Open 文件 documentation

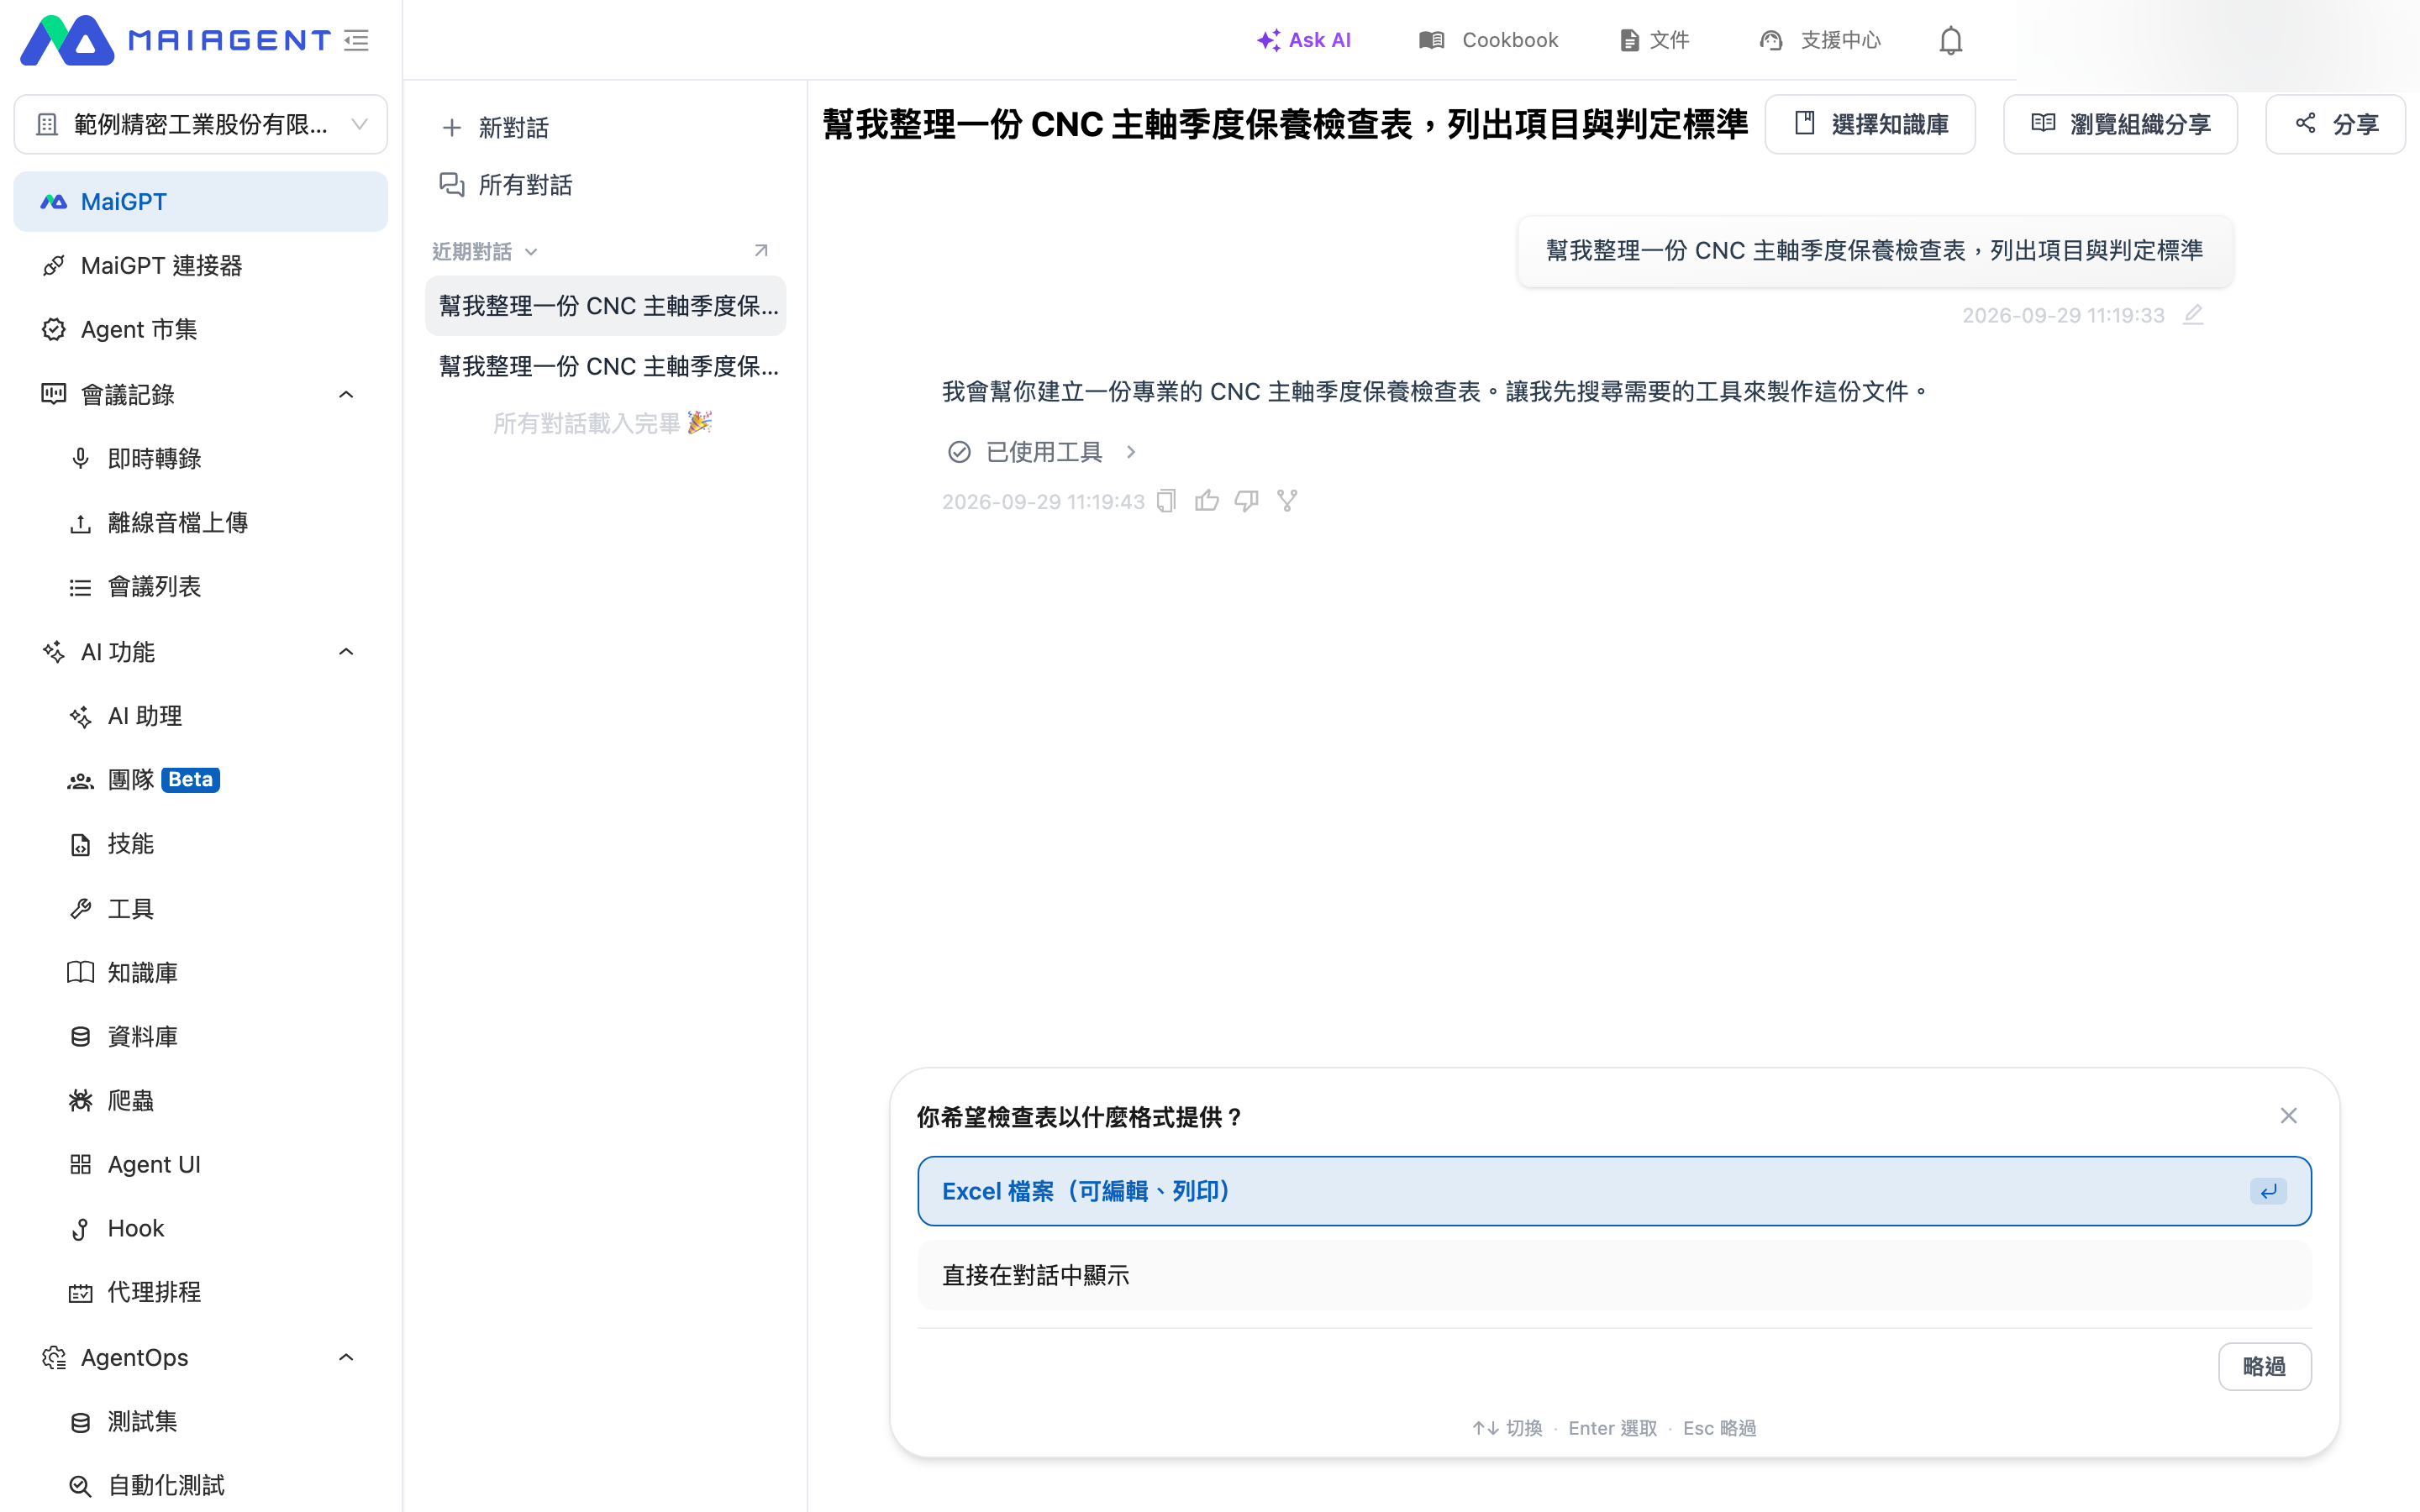point(1655,40)
